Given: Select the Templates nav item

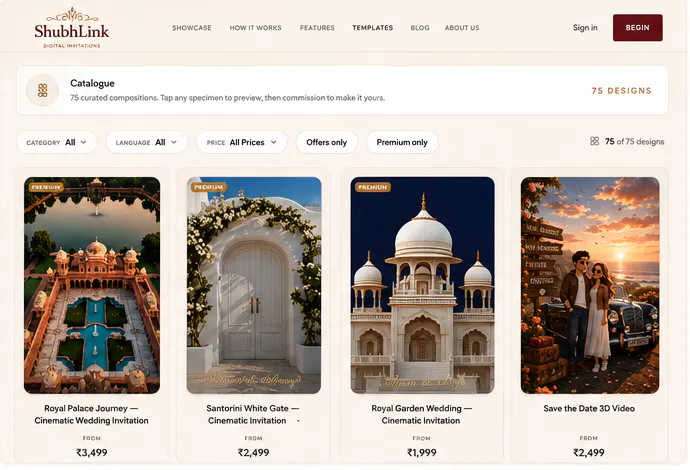Looking at the screenshot, I should click(373, 28).
